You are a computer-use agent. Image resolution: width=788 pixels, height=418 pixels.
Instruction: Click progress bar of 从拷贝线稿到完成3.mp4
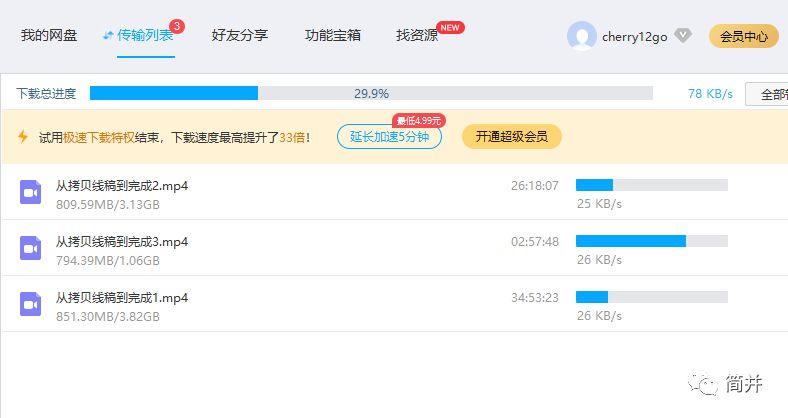click(651, 241)
